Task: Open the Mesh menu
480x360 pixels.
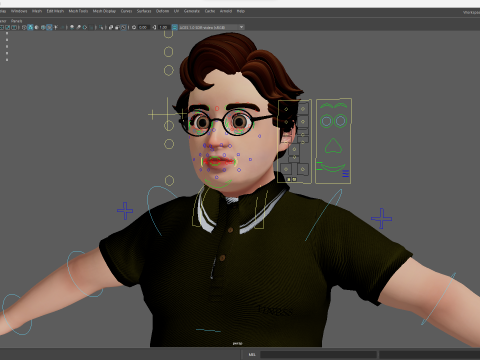Action: [37, 11]
